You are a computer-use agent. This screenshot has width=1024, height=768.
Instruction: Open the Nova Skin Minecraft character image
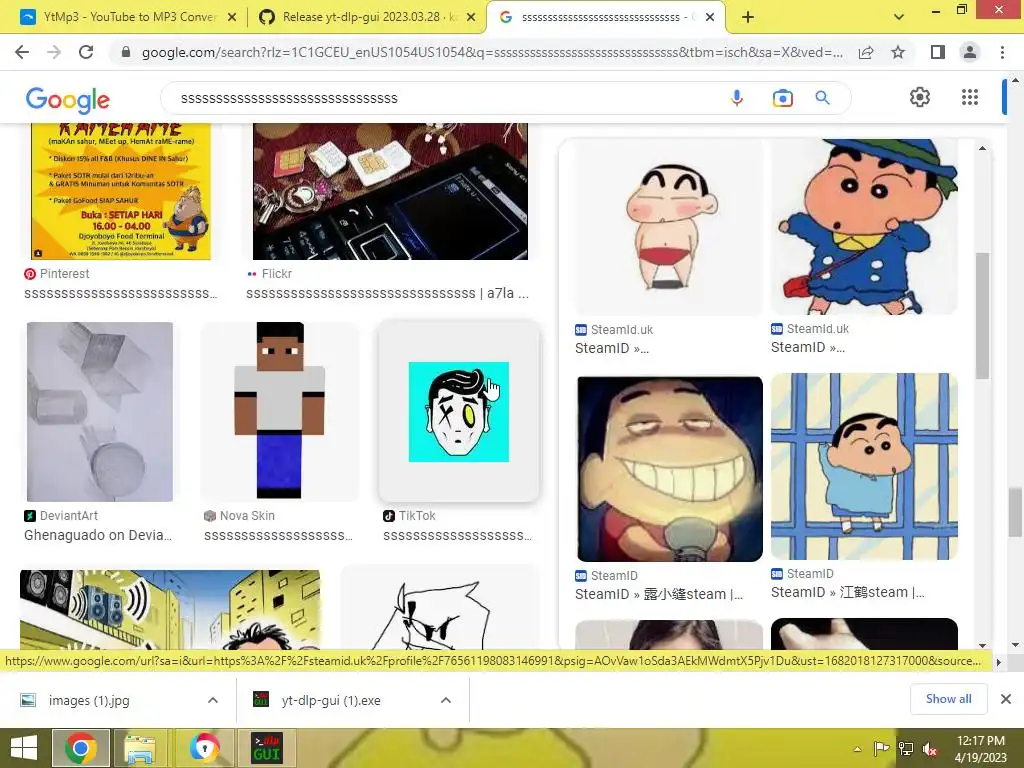[x=280, y=411]
